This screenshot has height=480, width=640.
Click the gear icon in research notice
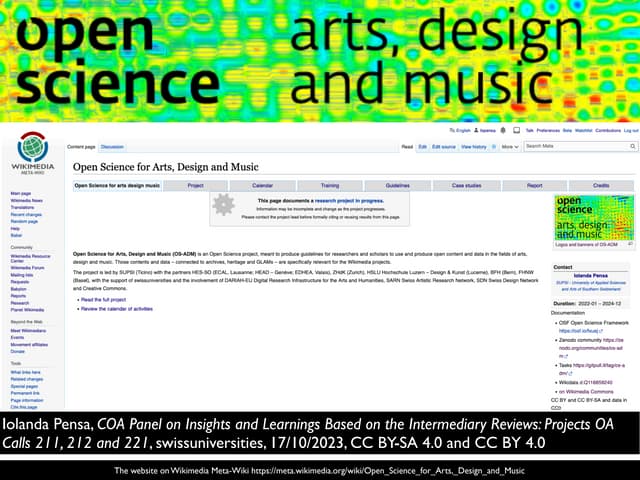(224, 205)
